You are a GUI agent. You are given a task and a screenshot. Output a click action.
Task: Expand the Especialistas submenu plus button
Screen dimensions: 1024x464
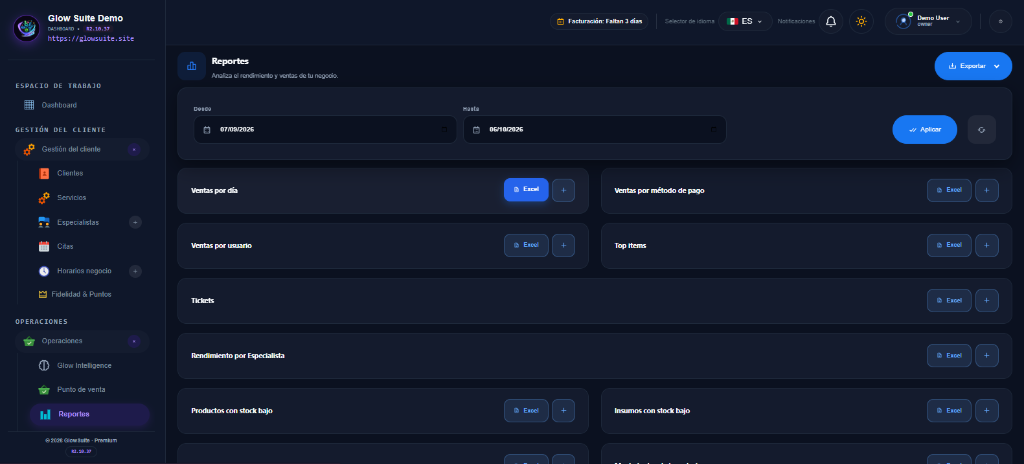[135, 222]
